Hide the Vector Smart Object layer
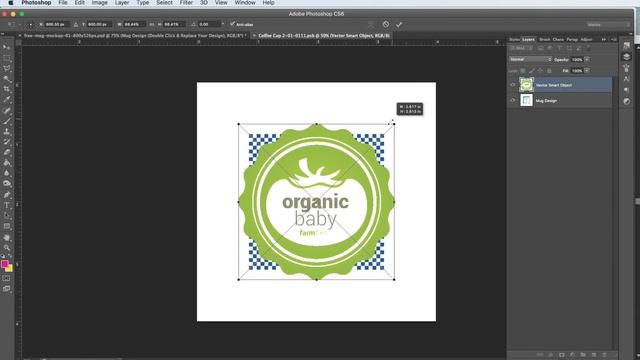 pos(513,85)
